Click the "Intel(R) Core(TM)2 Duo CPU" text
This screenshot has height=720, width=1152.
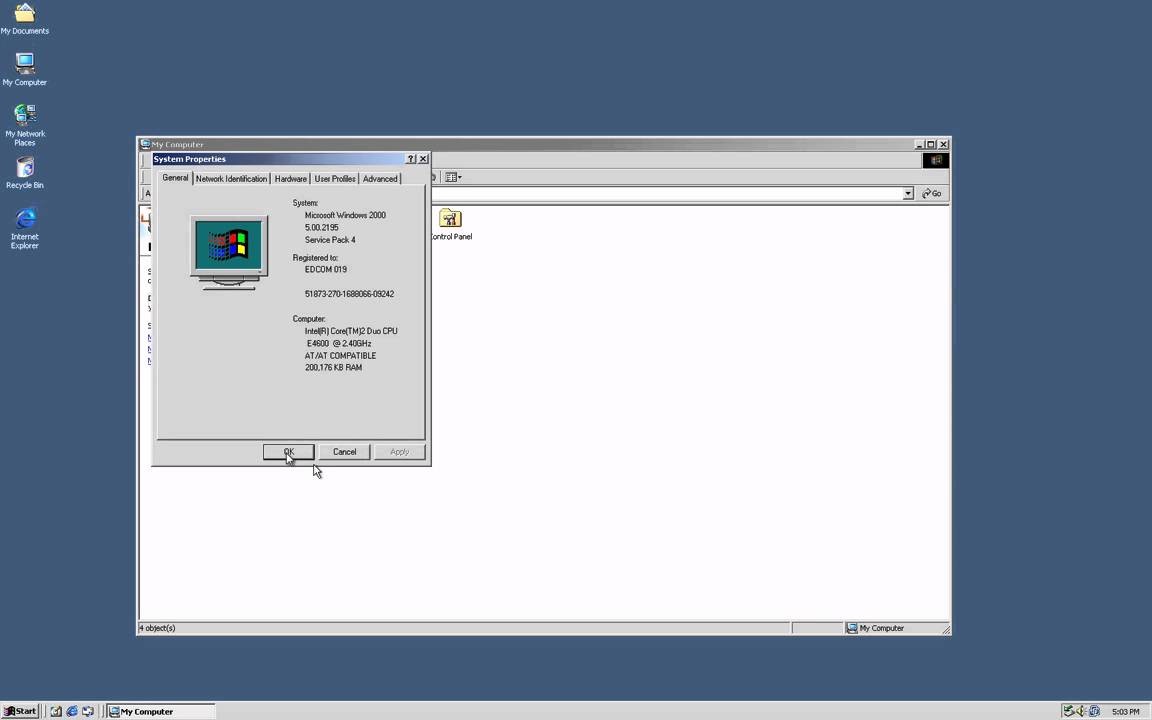(351, 331)
